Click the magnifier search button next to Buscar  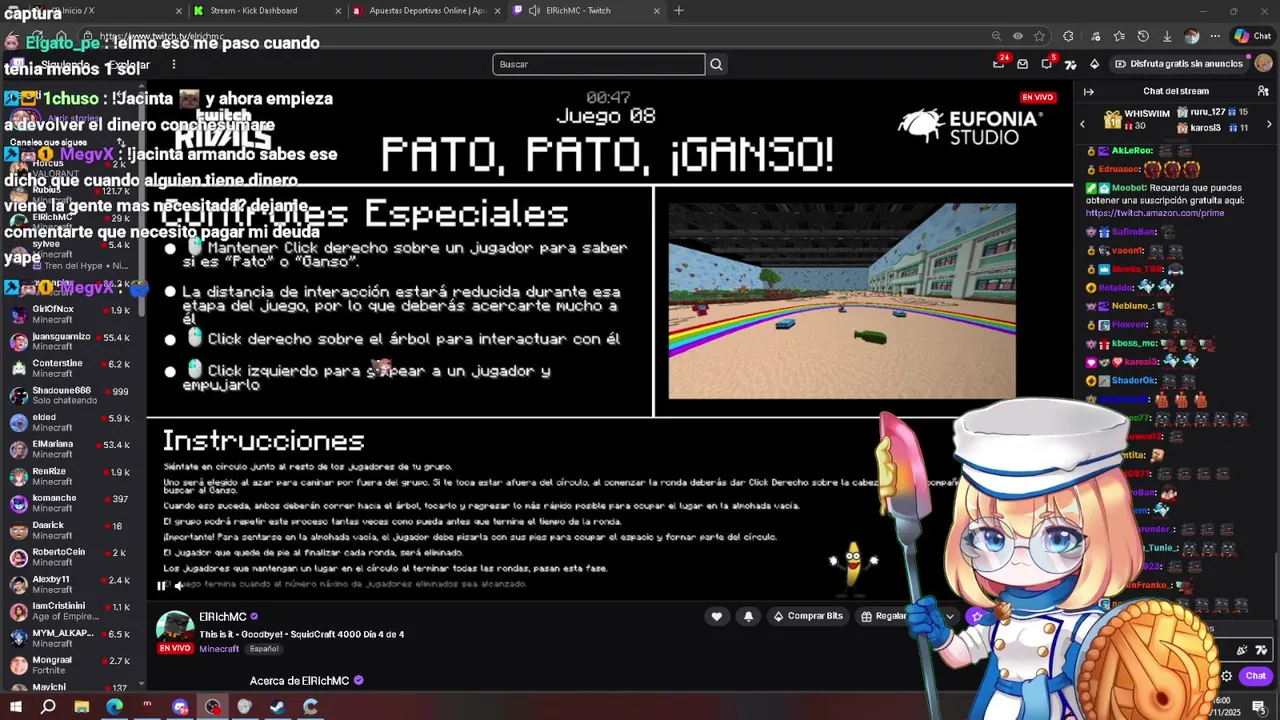click(x=716, y=64)
